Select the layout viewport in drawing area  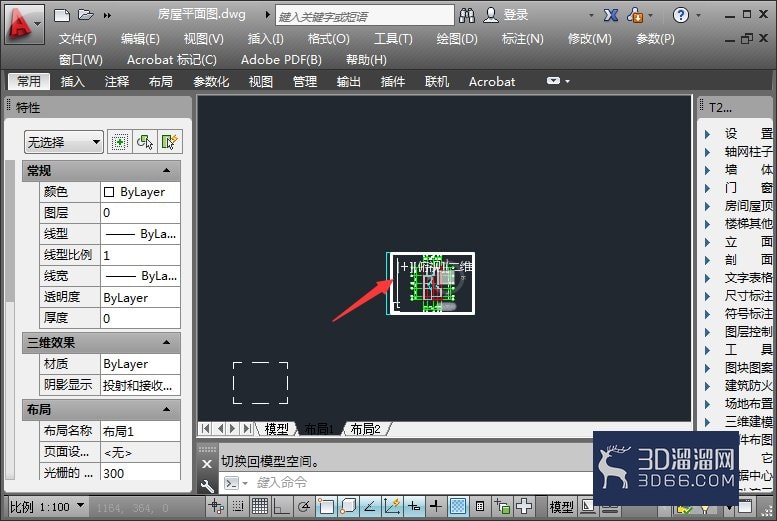coord(431,284)
